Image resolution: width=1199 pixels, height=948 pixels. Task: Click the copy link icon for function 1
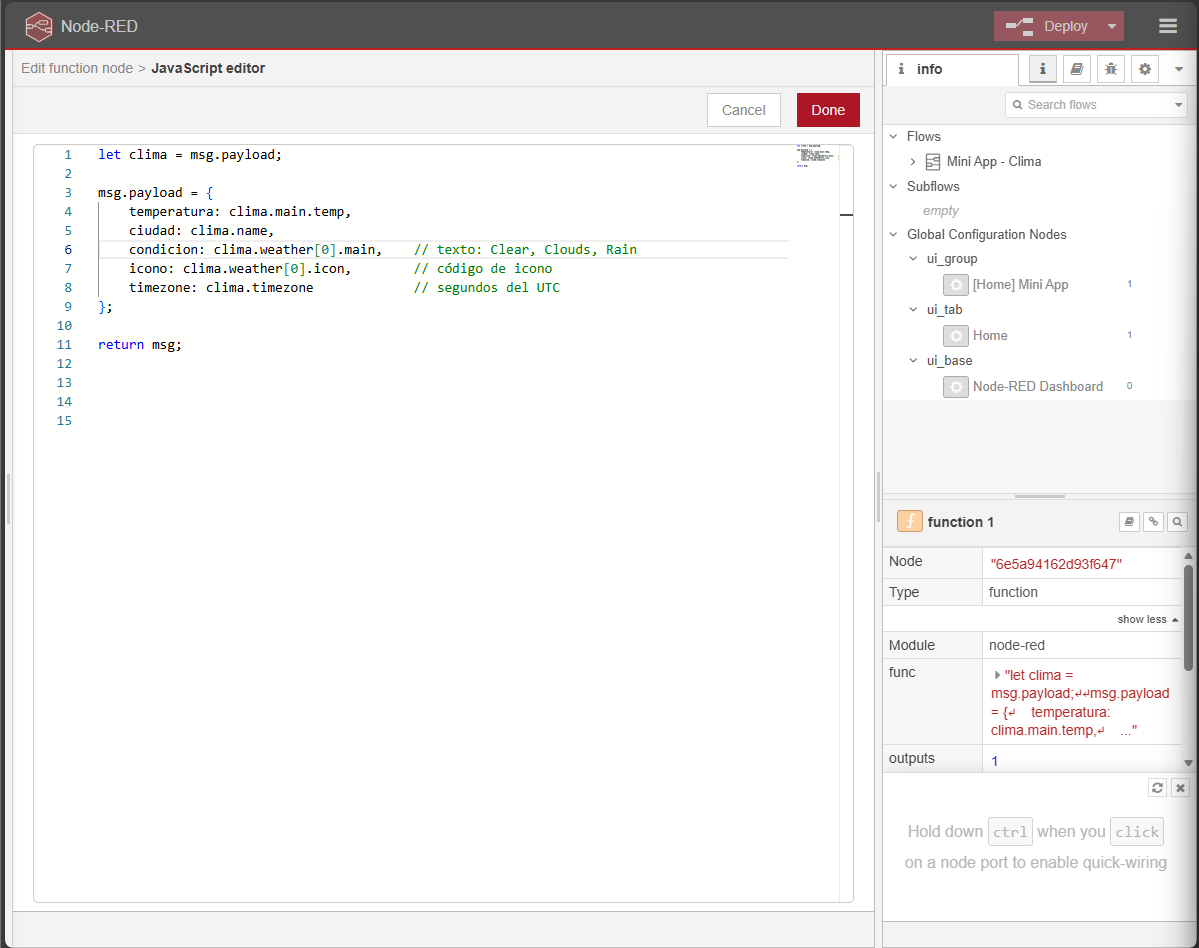pyautogui.click(x=1153, y=521)
